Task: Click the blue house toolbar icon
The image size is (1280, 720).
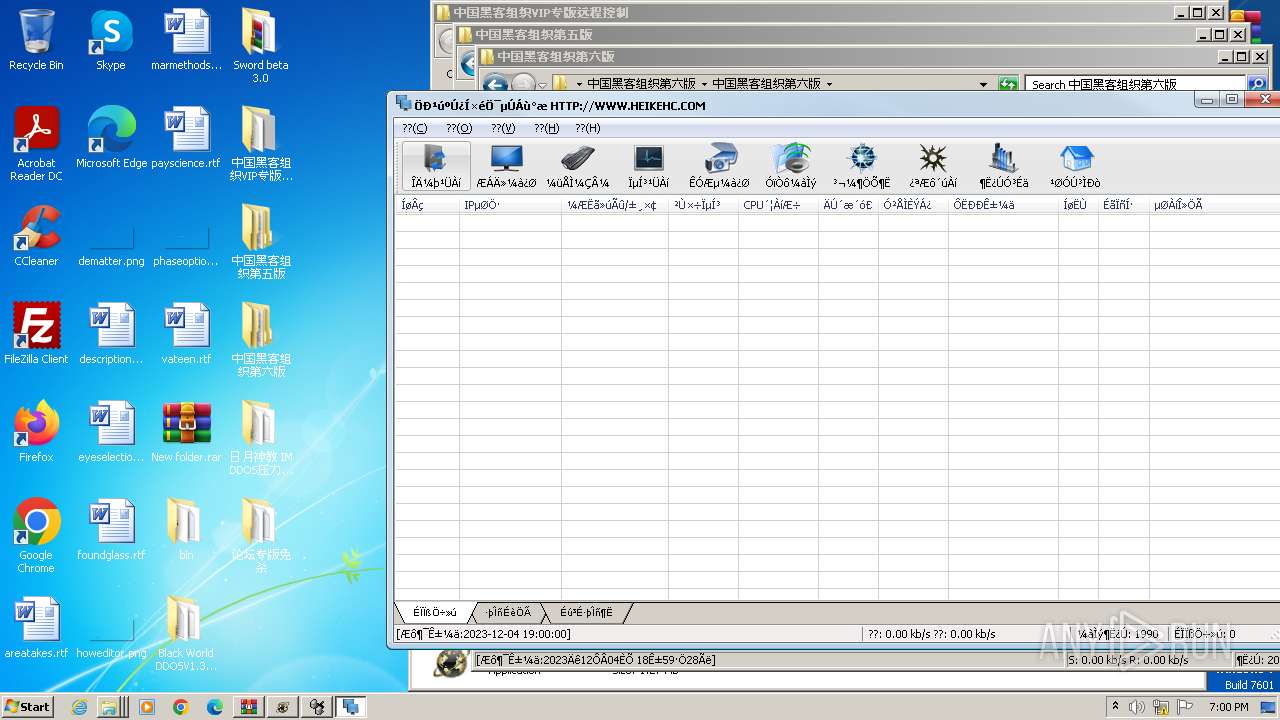Action: pos(1075,166)
